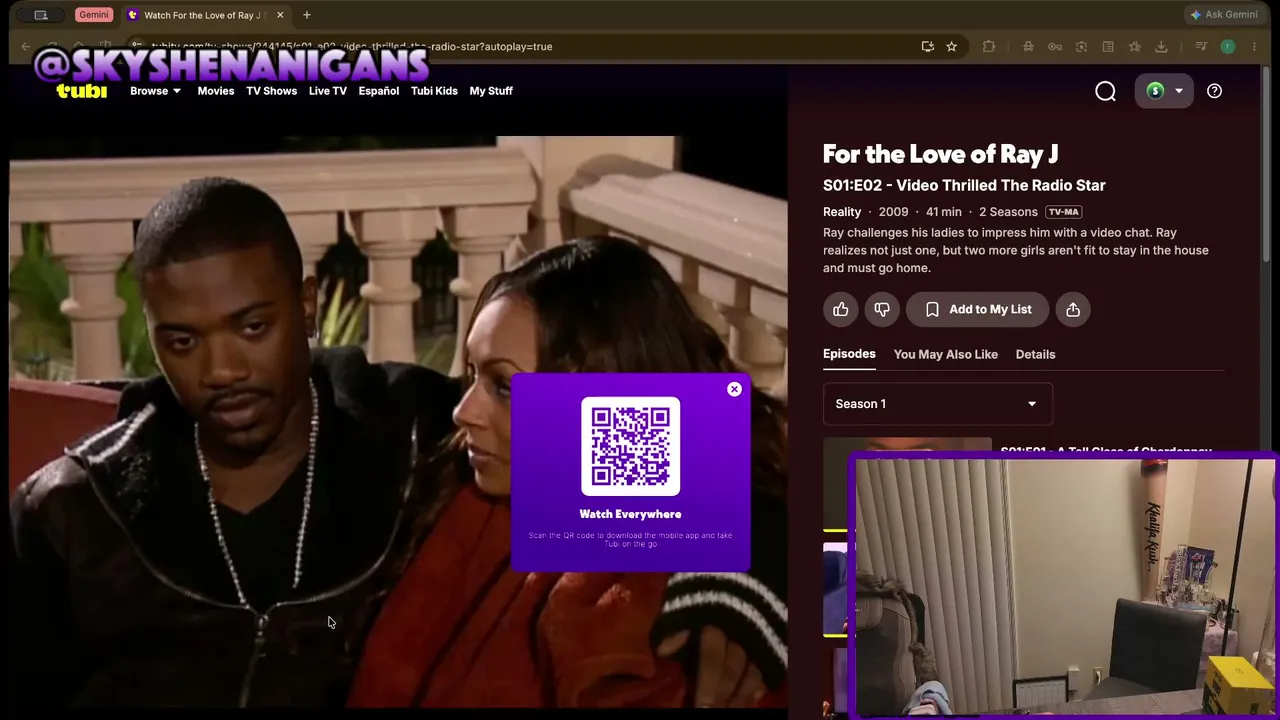Click the show title For the Love of Ray J

tap(940, 154)
